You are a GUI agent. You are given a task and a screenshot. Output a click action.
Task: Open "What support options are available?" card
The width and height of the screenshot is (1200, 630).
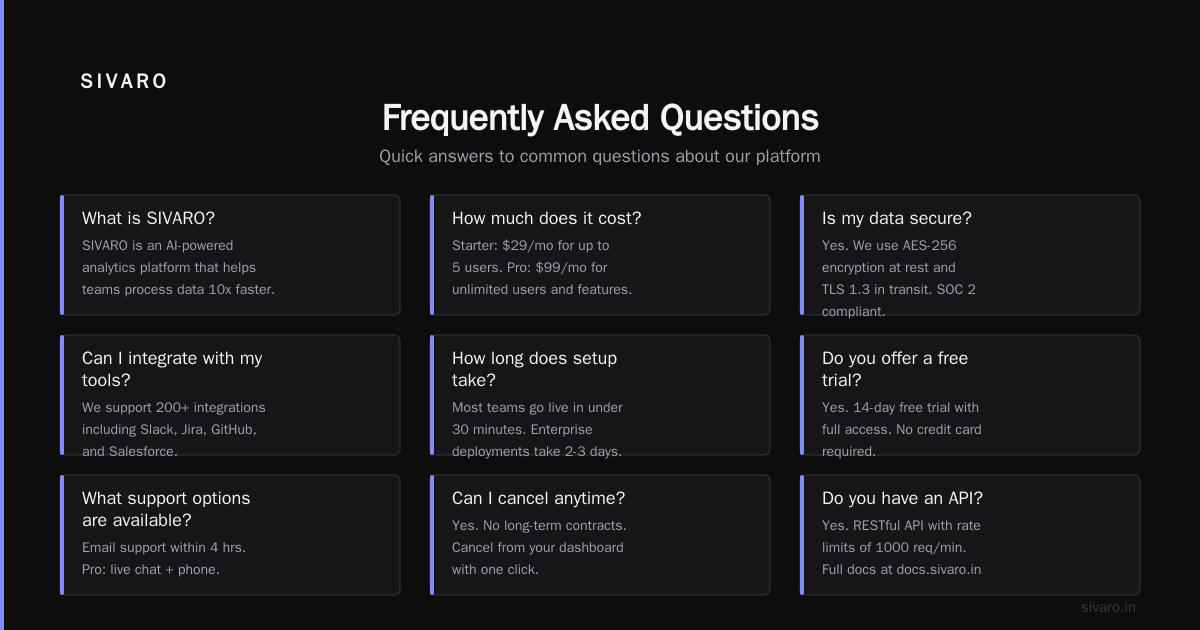(x=230, y=535)
